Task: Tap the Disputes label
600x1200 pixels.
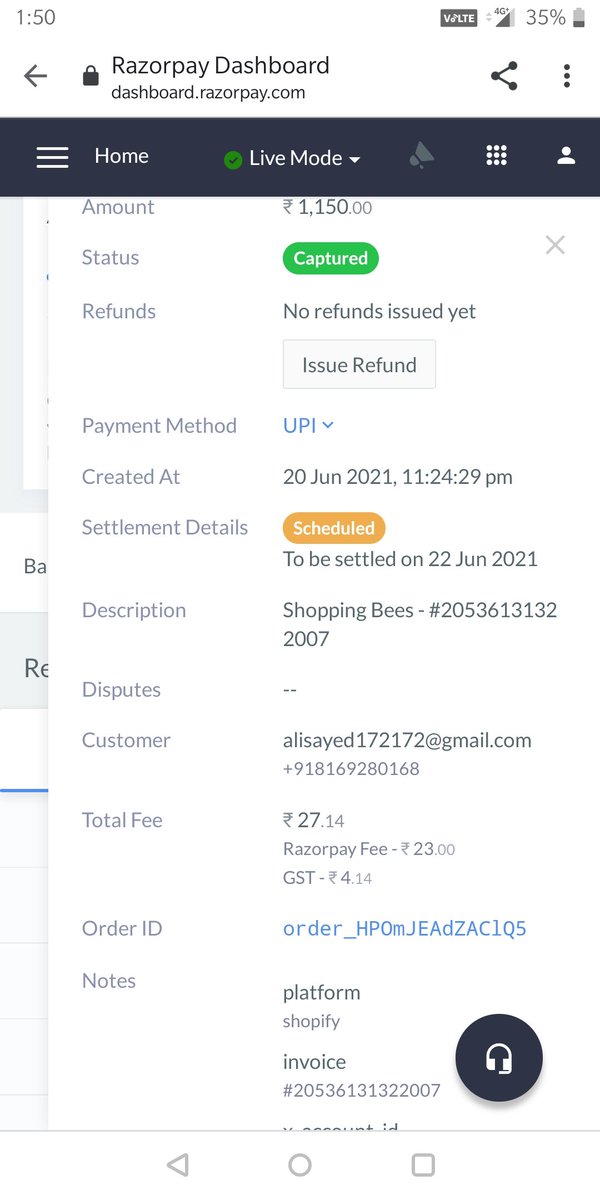Action: 121,690
